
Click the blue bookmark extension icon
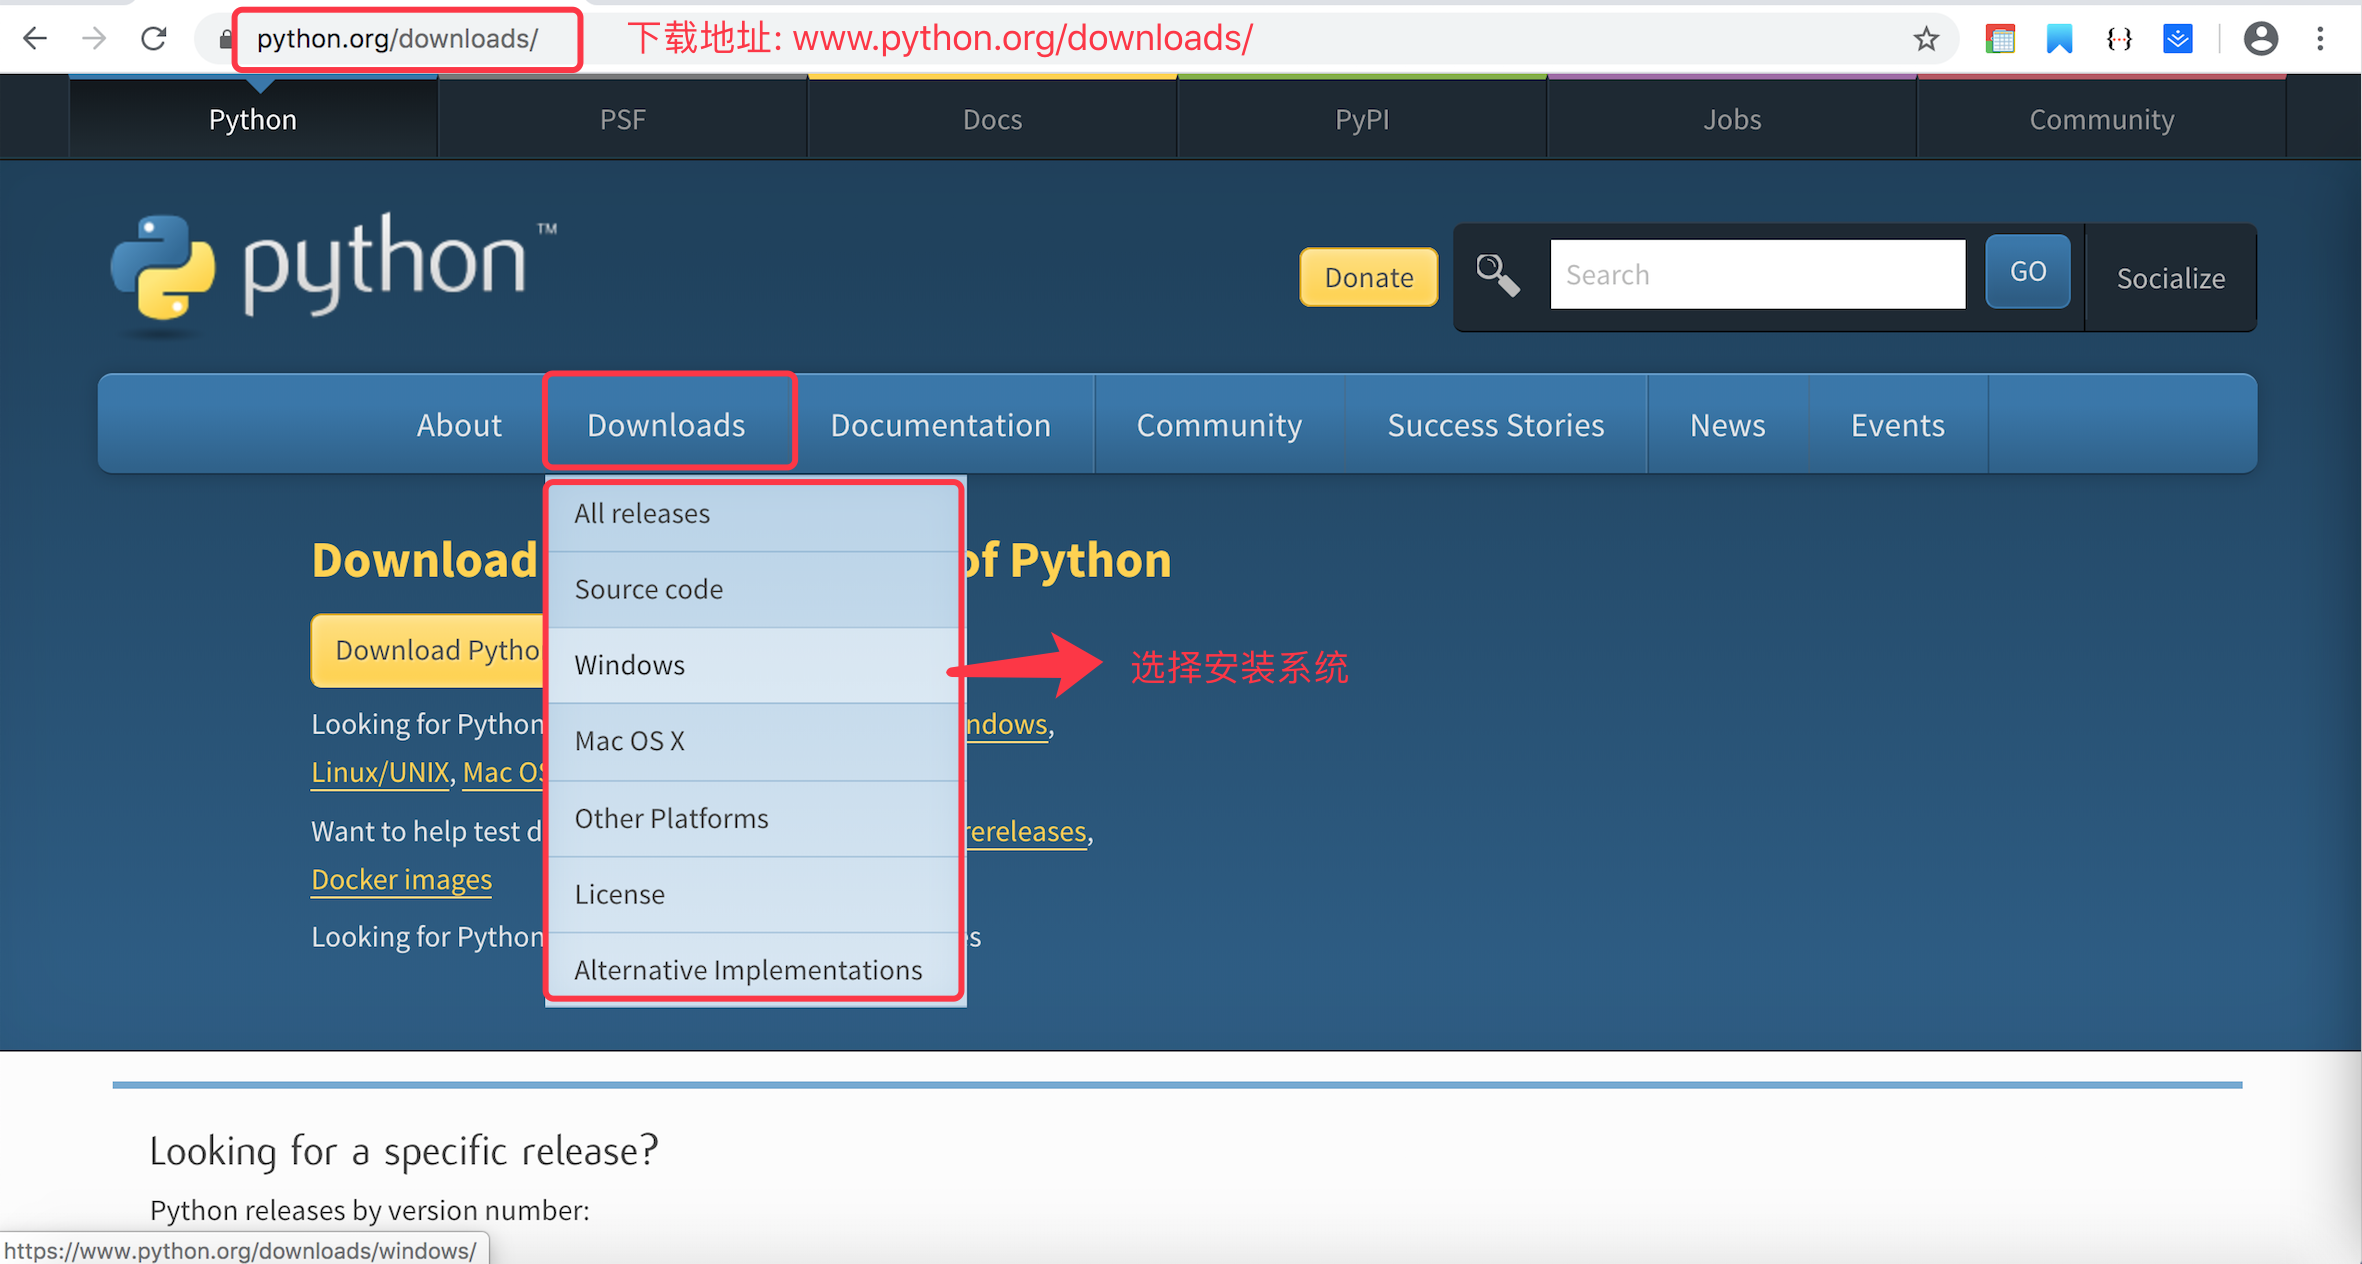(2059, 39)
